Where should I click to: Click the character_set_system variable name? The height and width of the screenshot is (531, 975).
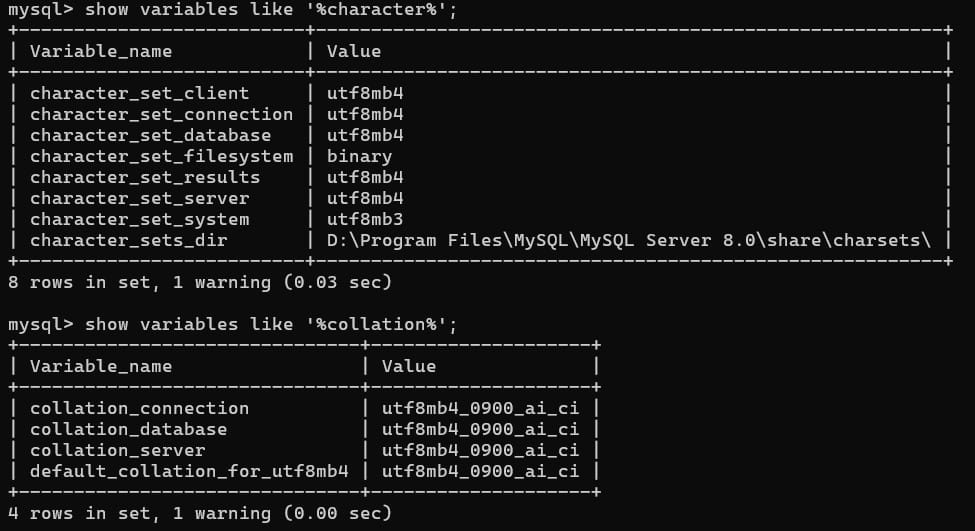139,219
